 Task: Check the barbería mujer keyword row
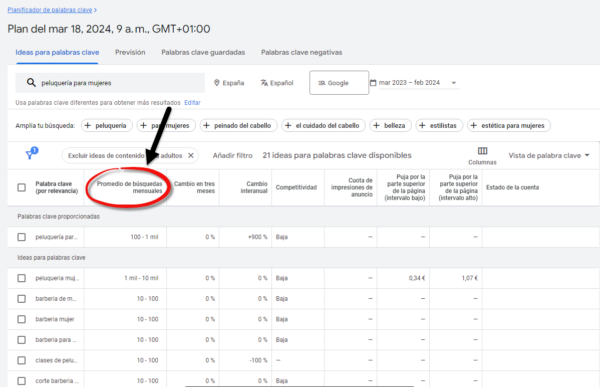[x=21, y=319]
